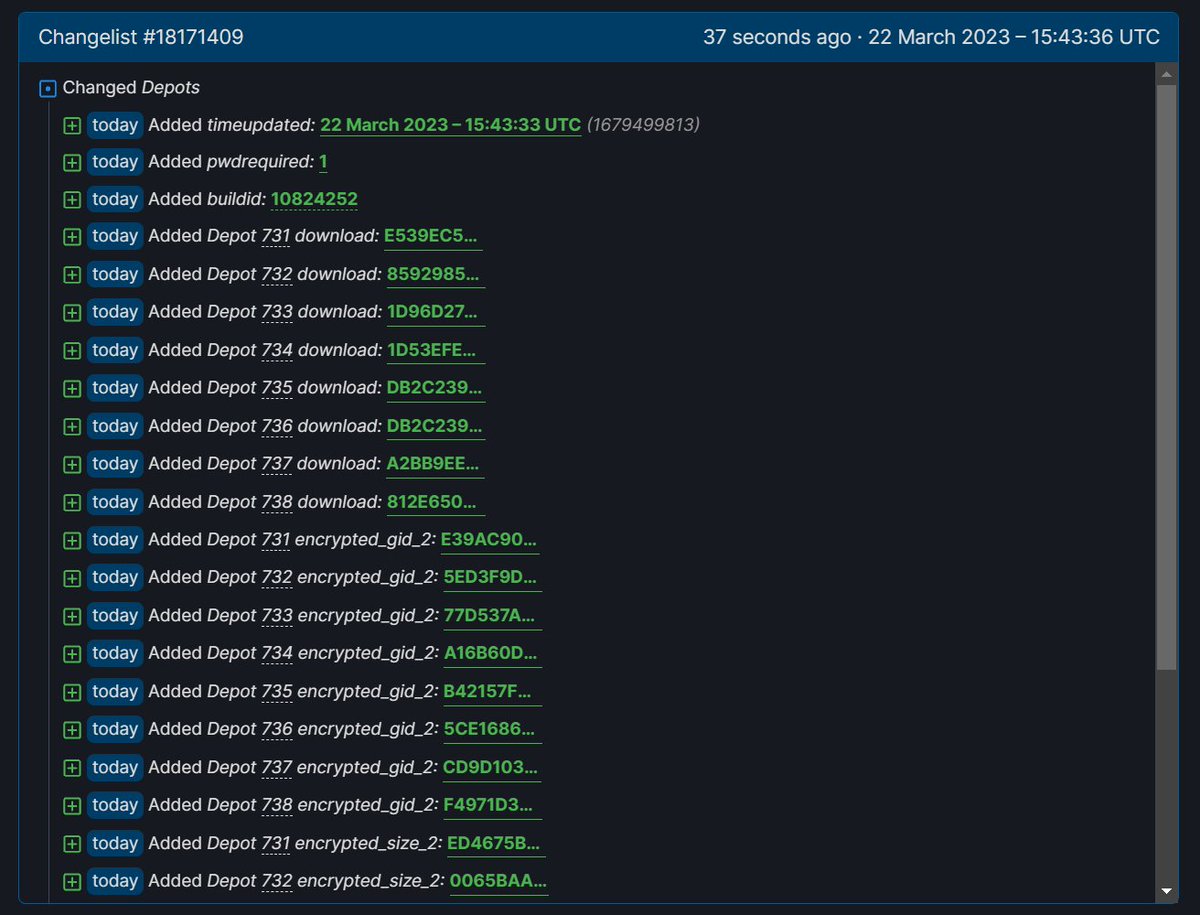
Task: Click download hash A2BB9EE...
Action: point(435,465)
